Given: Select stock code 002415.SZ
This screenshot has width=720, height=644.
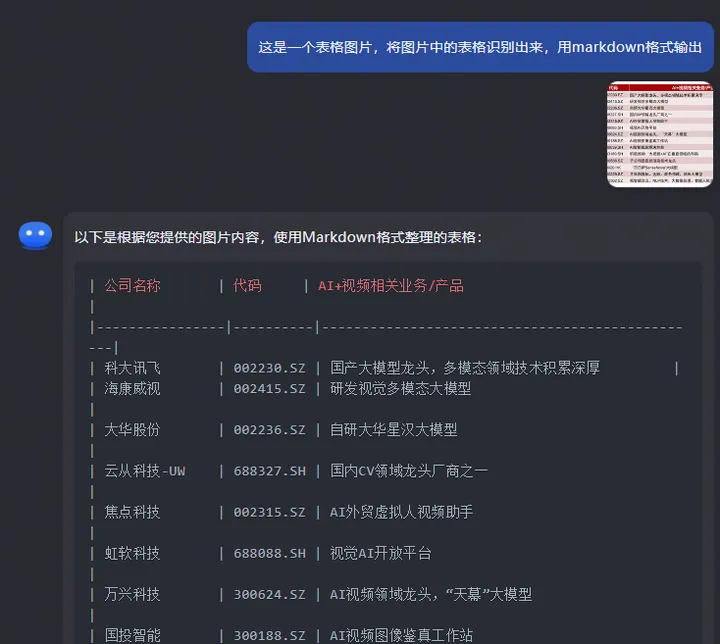Looking at the screenshot, I should [x=269, y=389].
